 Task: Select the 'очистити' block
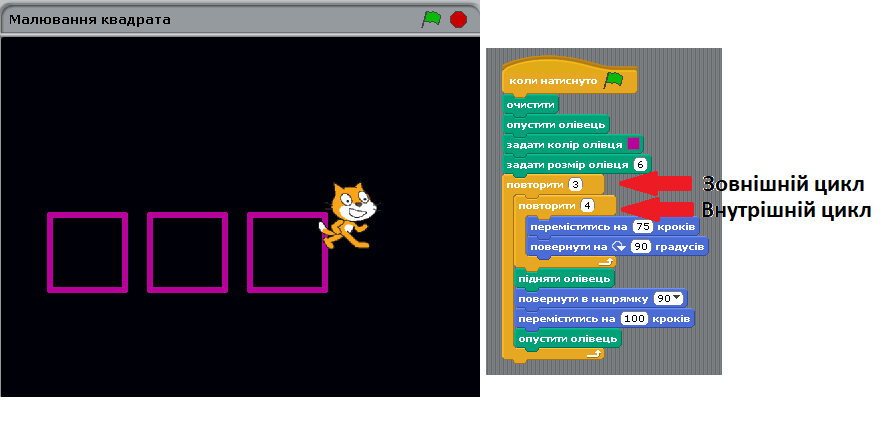click(x=530, y=105)
